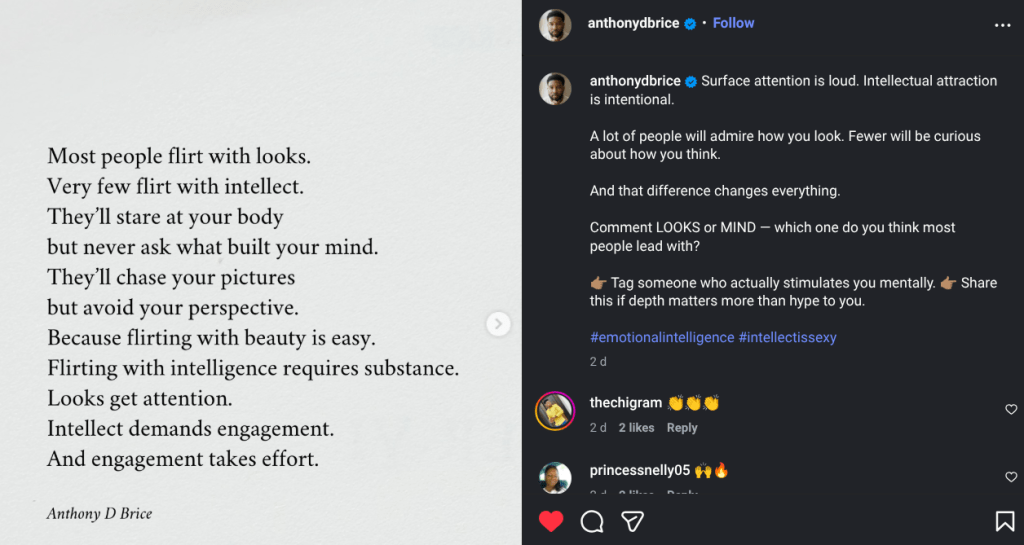Viewport: 1024px width, 545px height.
Task: View thechigram's profile avatar
Action: click(555, 411)
